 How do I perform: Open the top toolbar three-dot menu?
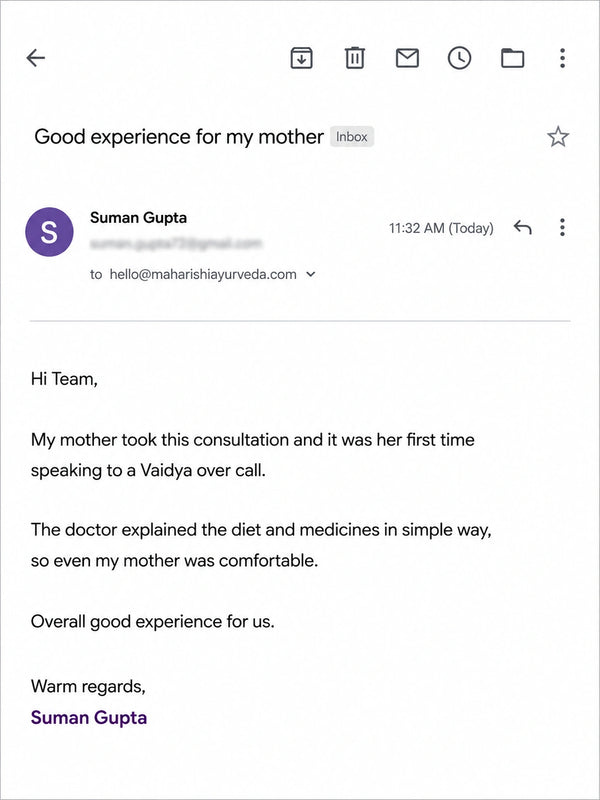coord(562,58)
